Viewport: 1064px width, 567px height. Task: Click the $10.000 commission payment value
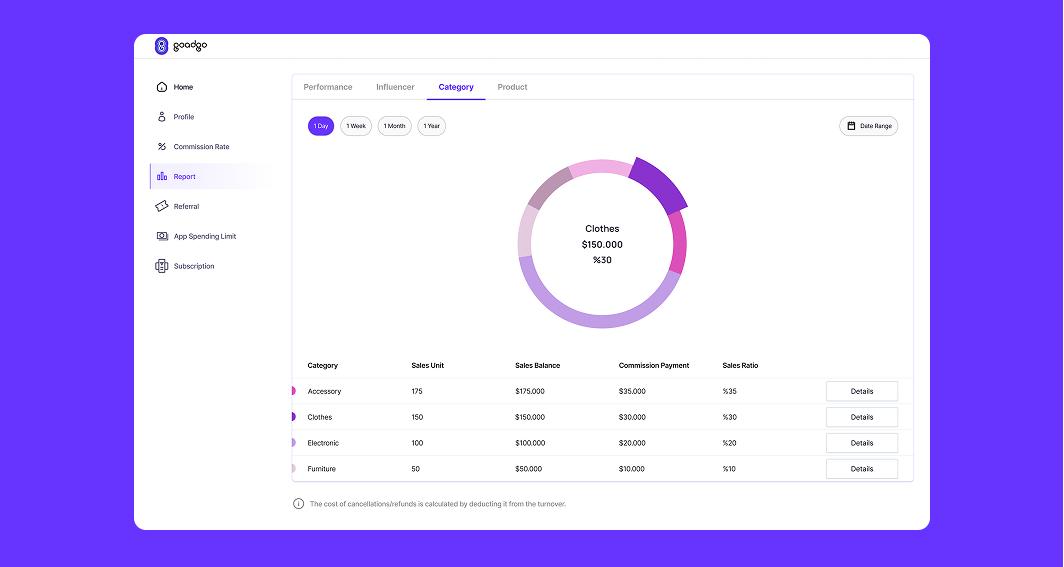(x=632, y=469)
